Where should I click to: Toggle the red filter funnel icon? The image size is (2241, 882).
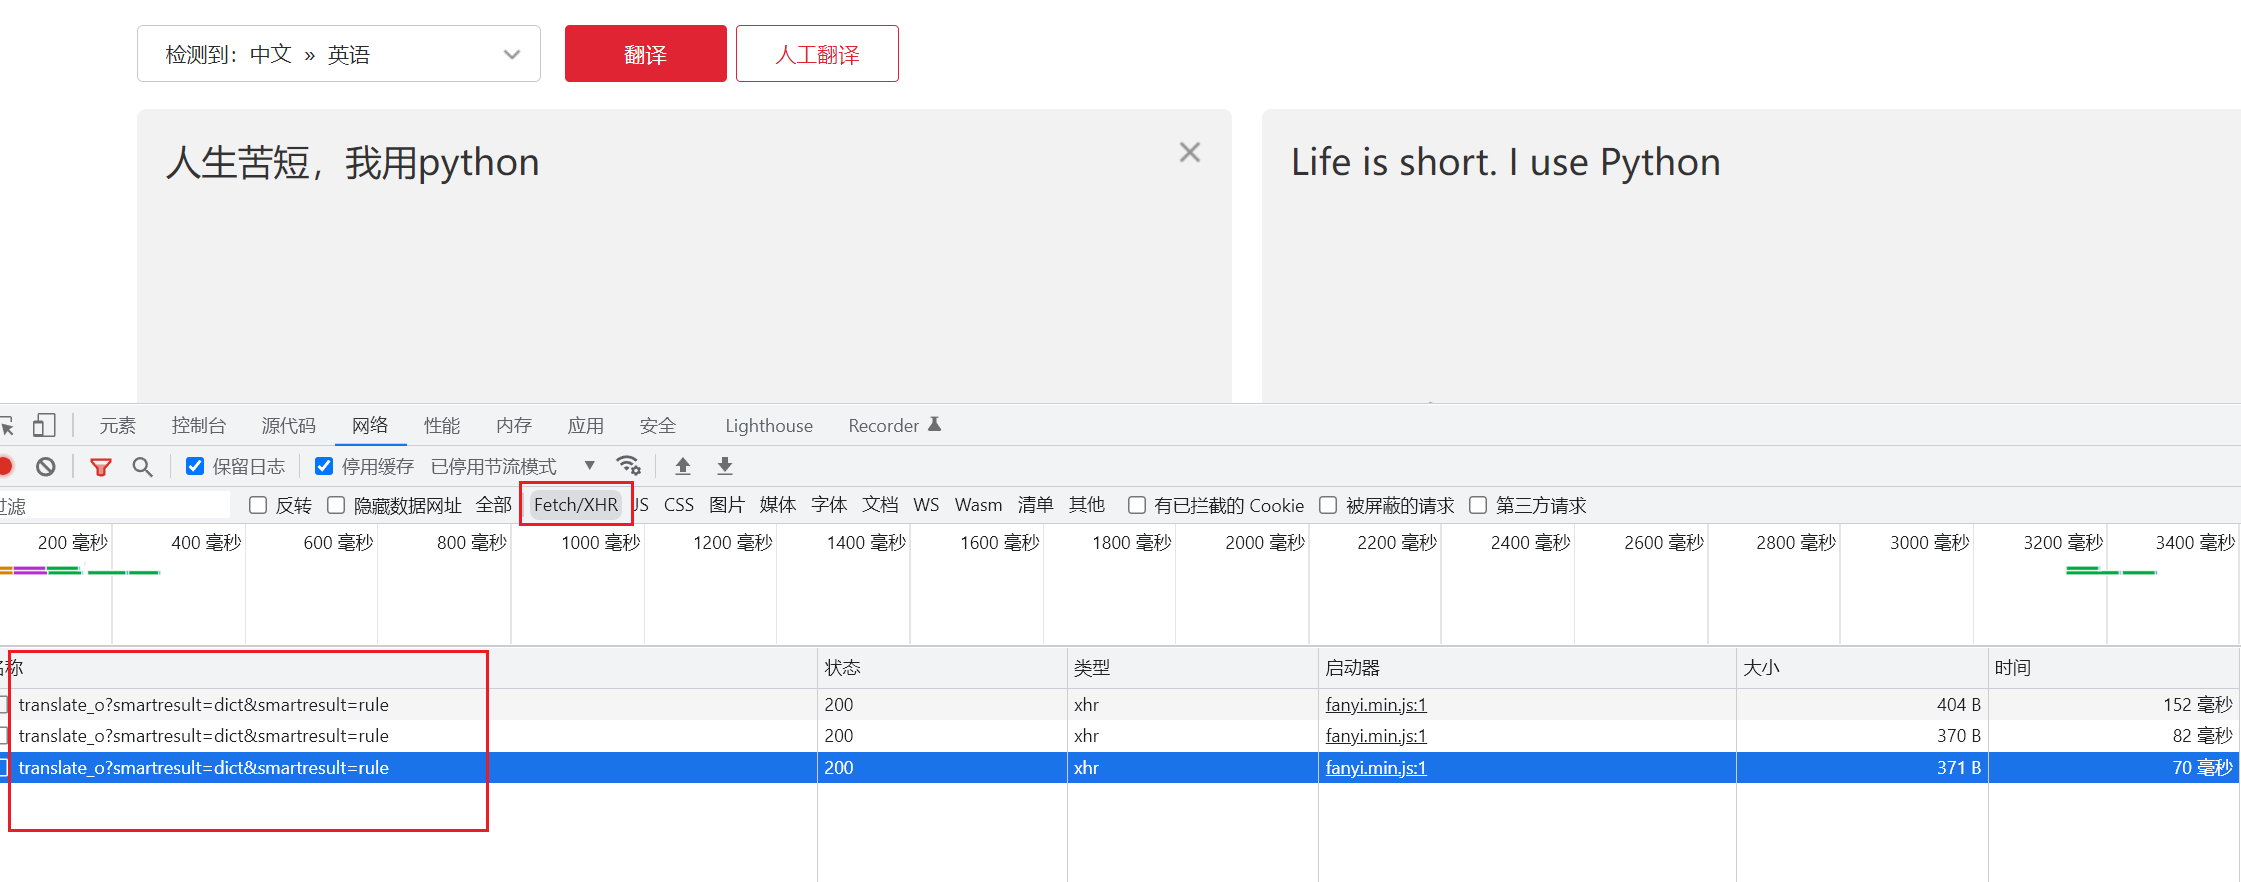(101, 466)
